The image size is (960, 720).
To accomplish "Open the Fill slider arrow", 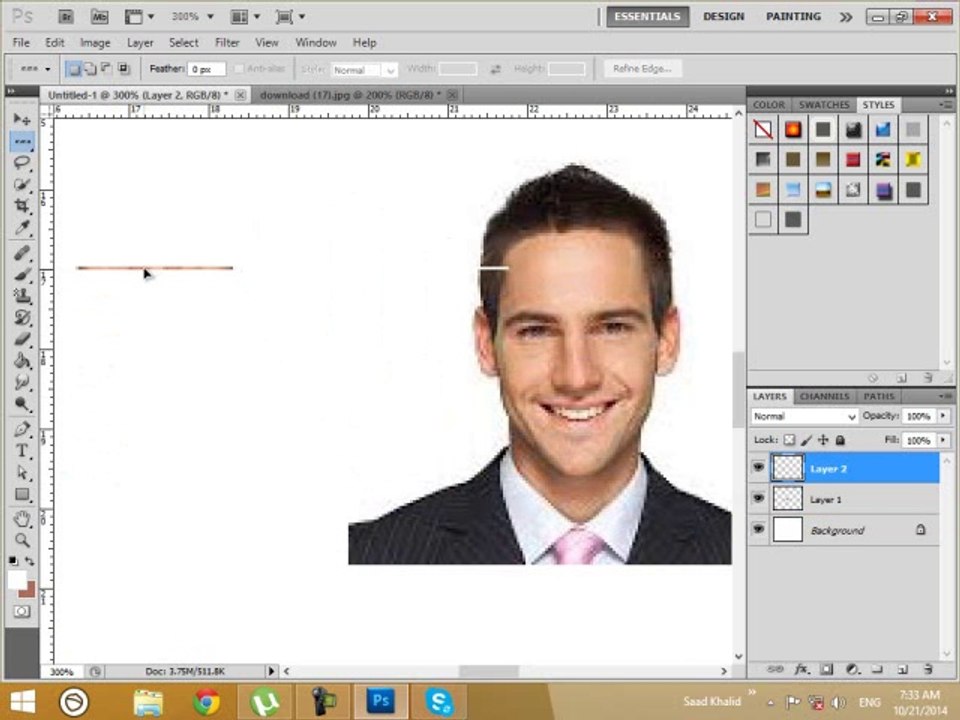I will tap(943, 440).
